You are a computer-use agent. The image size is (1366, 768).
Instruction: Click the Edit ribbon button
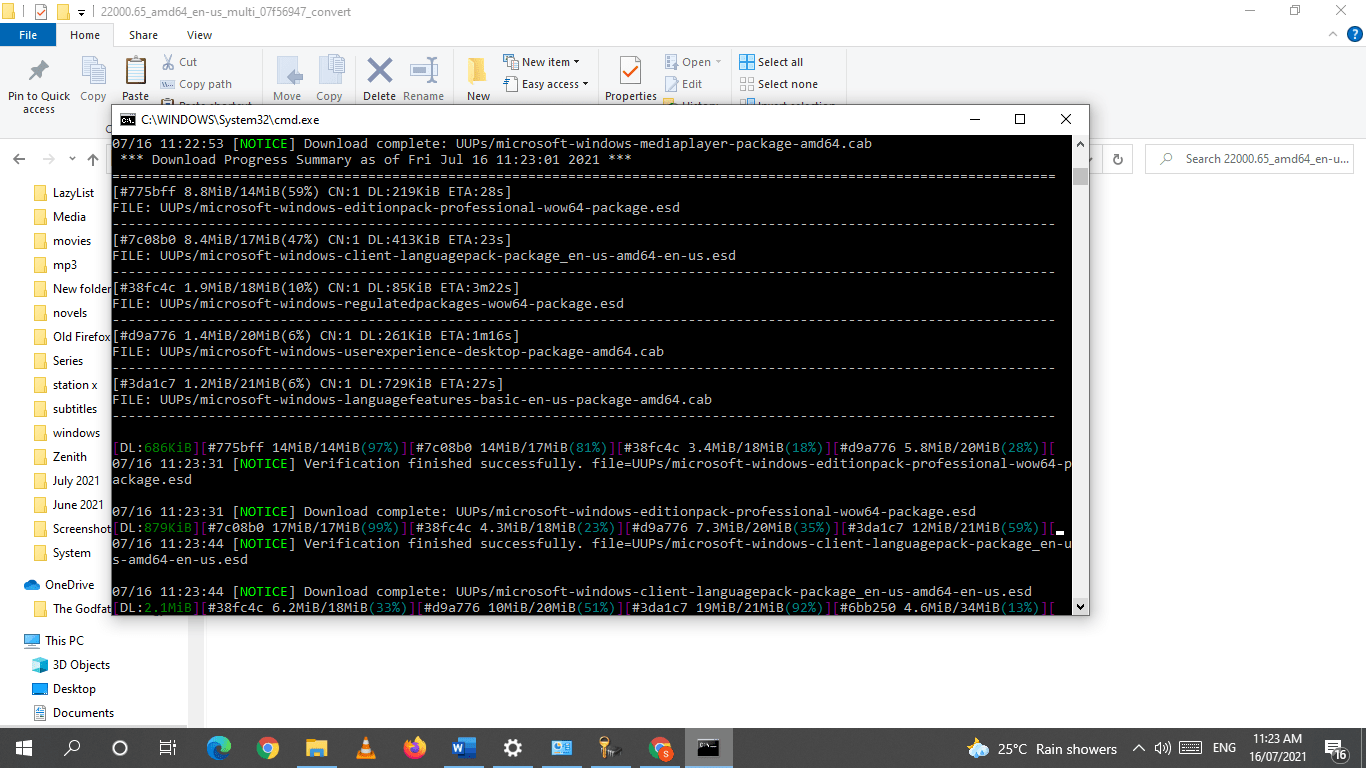(x=683, y=84)
